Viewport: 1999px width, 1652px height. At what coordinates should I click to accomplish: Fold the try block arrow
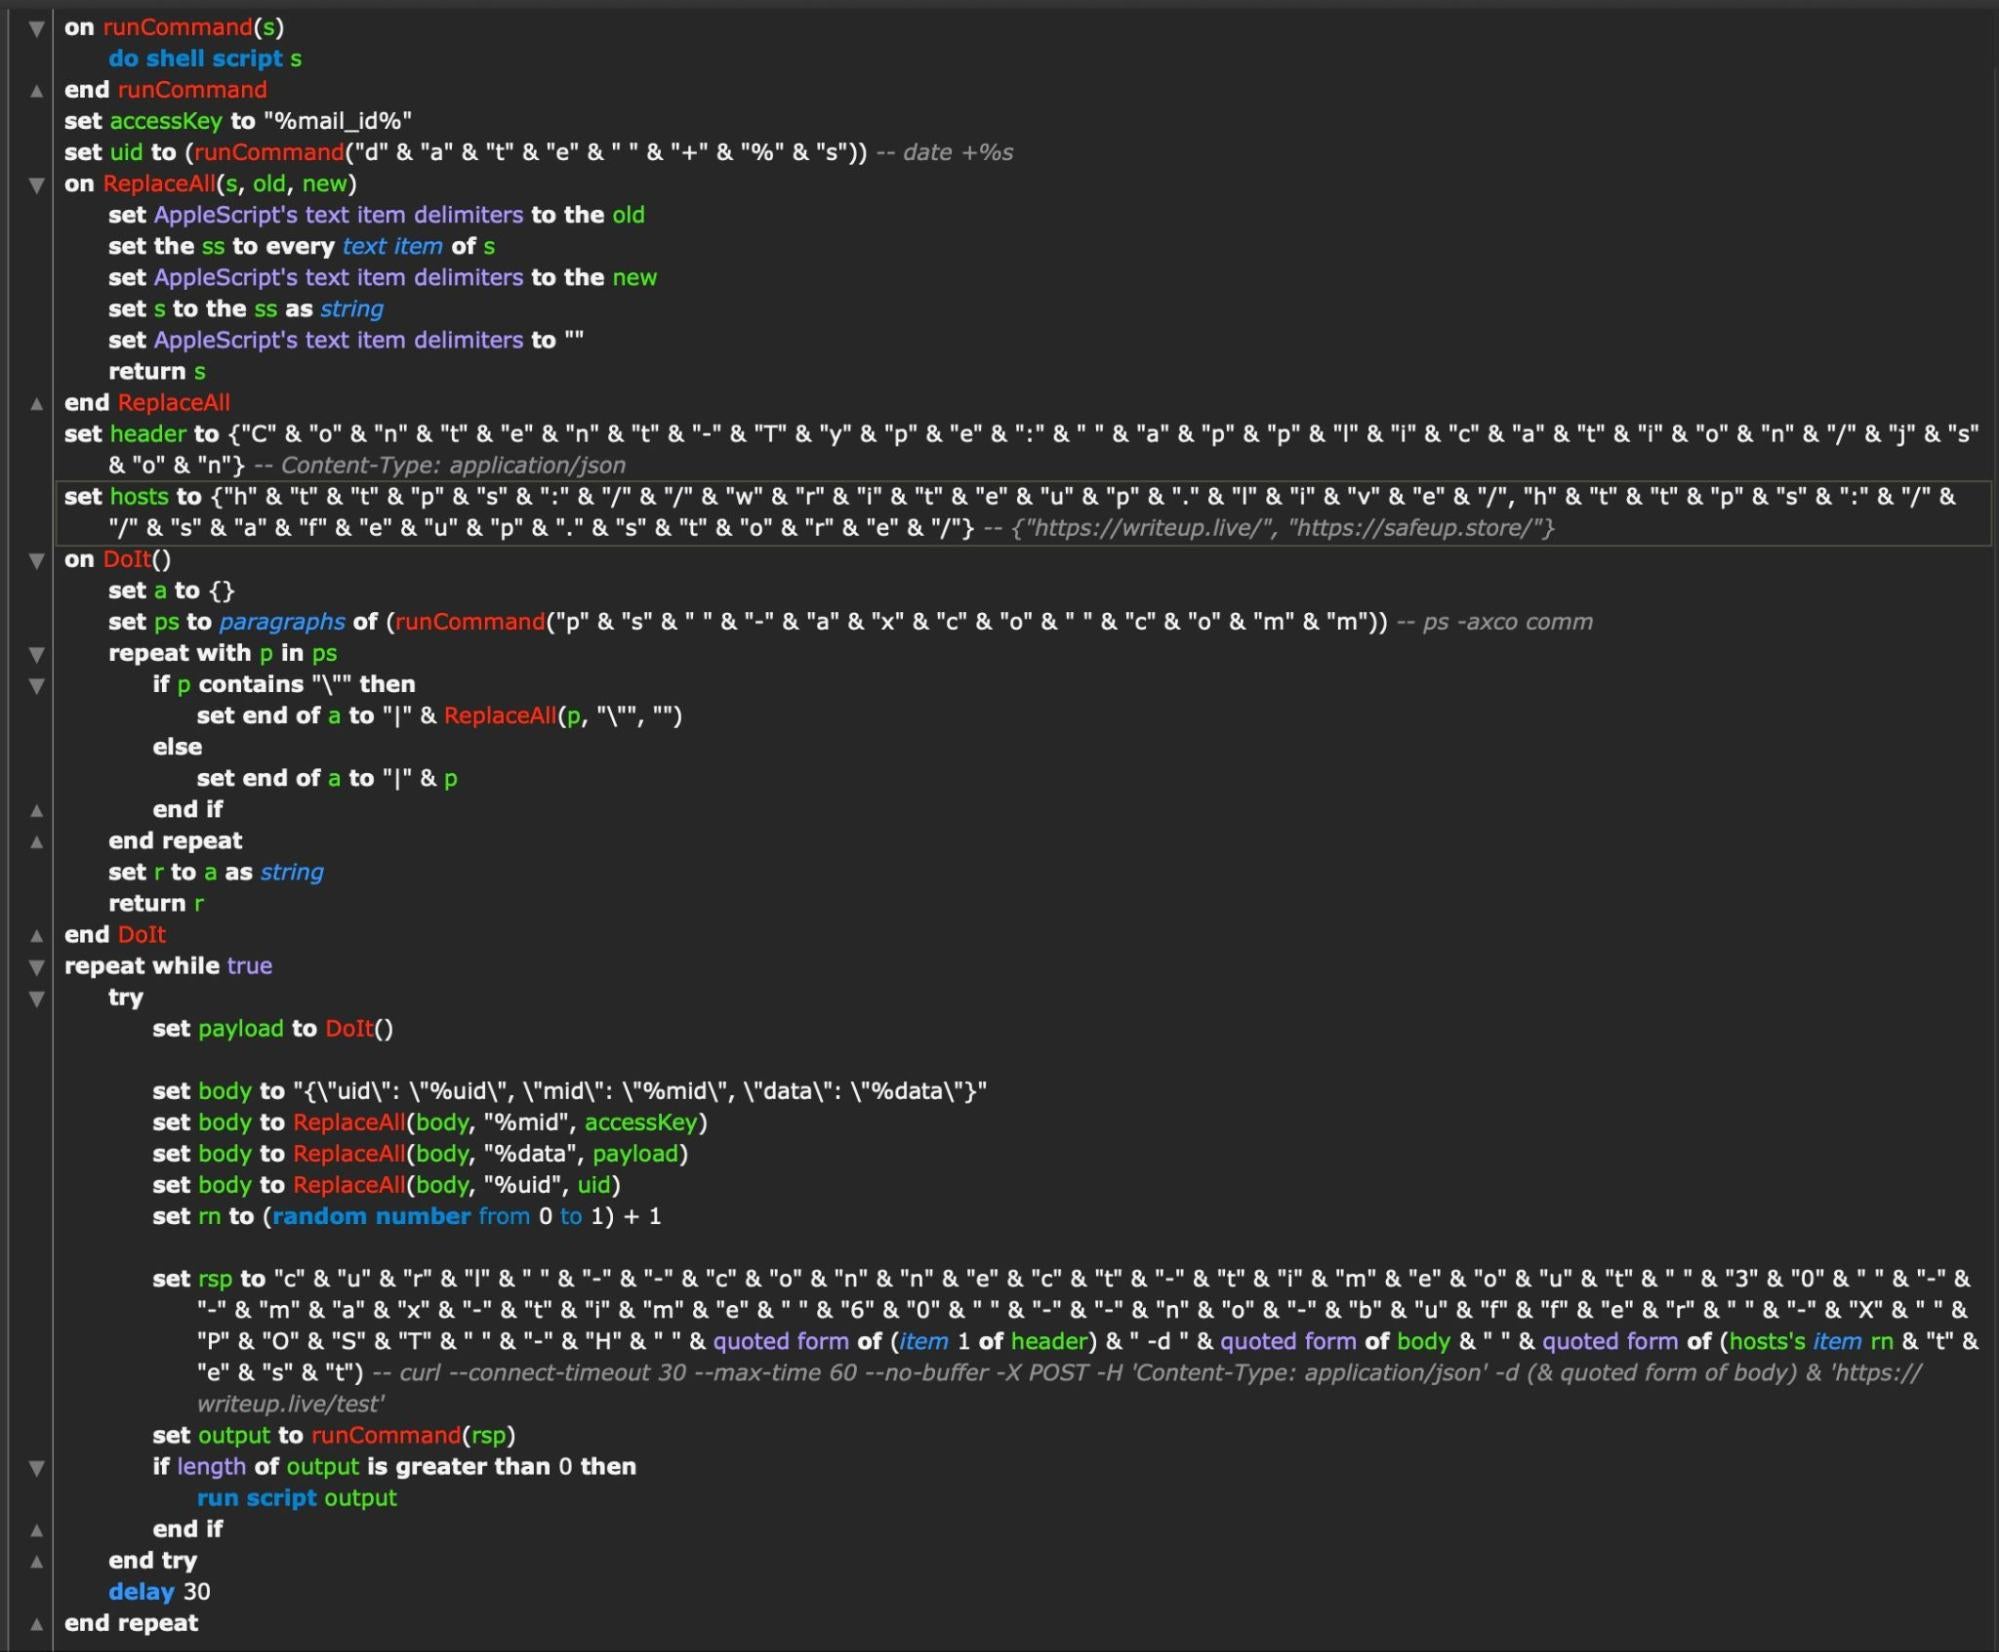tap(36, 999)
